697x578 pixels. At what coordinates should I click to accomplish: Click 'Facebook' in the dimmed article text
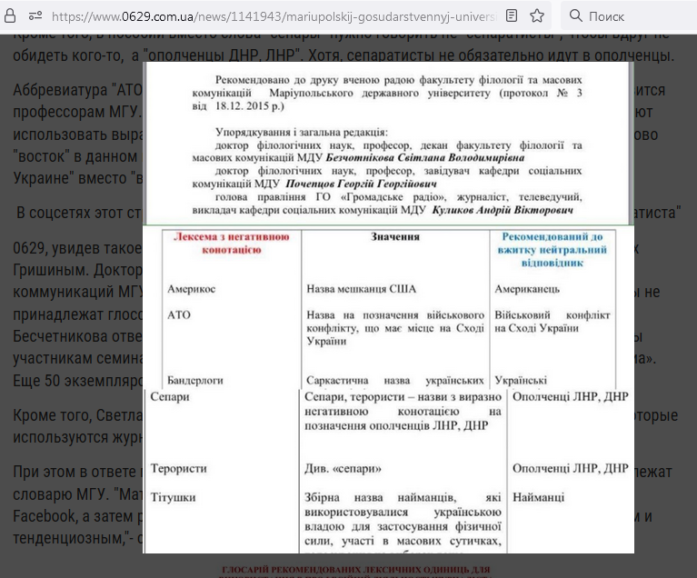[48, 518]
